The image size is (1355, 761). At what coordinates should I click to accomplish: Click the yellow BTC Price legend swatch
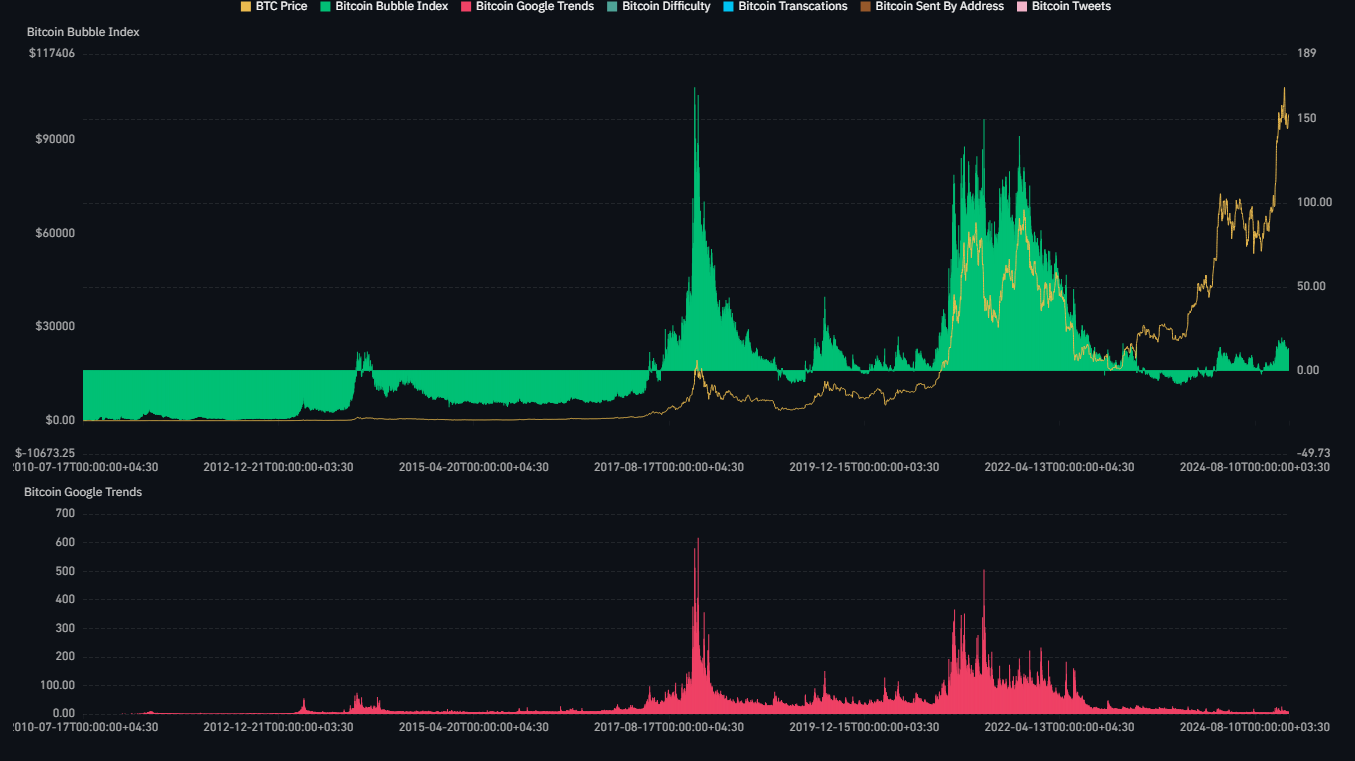point(246,7)
